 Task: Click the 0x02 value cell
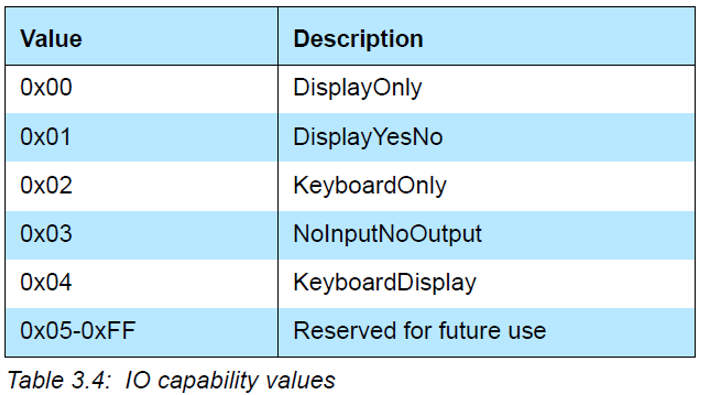click(x=142, y=186)
